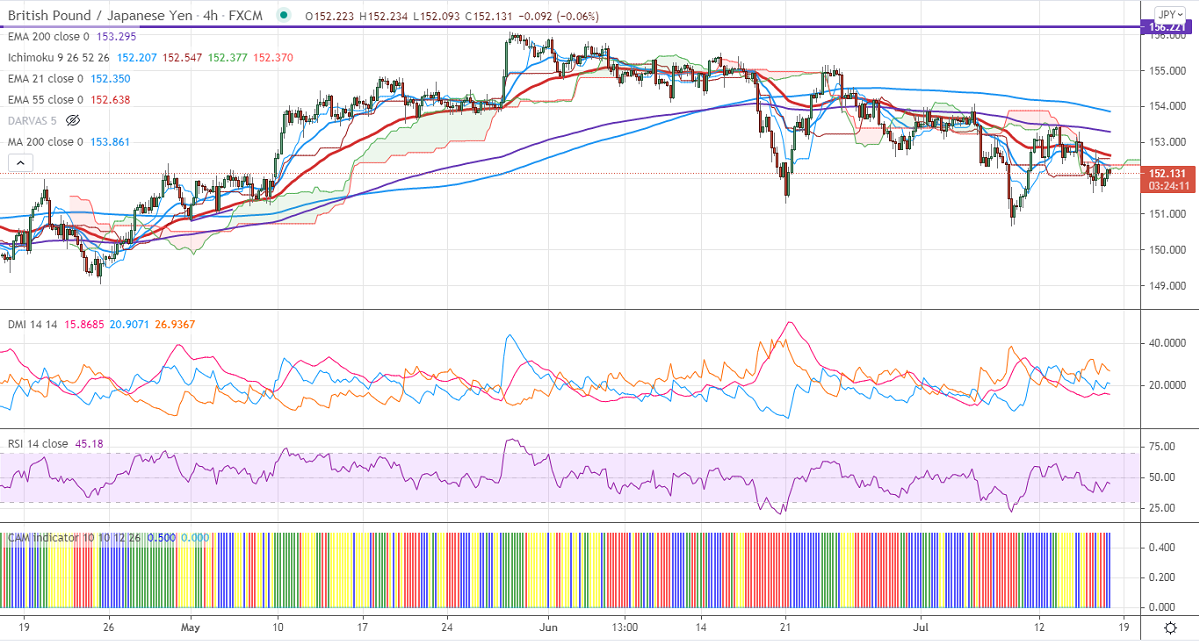Click the EMA 200 value 153.295
This screenshot has width=1199, height=642.
(x=116, y=37)
